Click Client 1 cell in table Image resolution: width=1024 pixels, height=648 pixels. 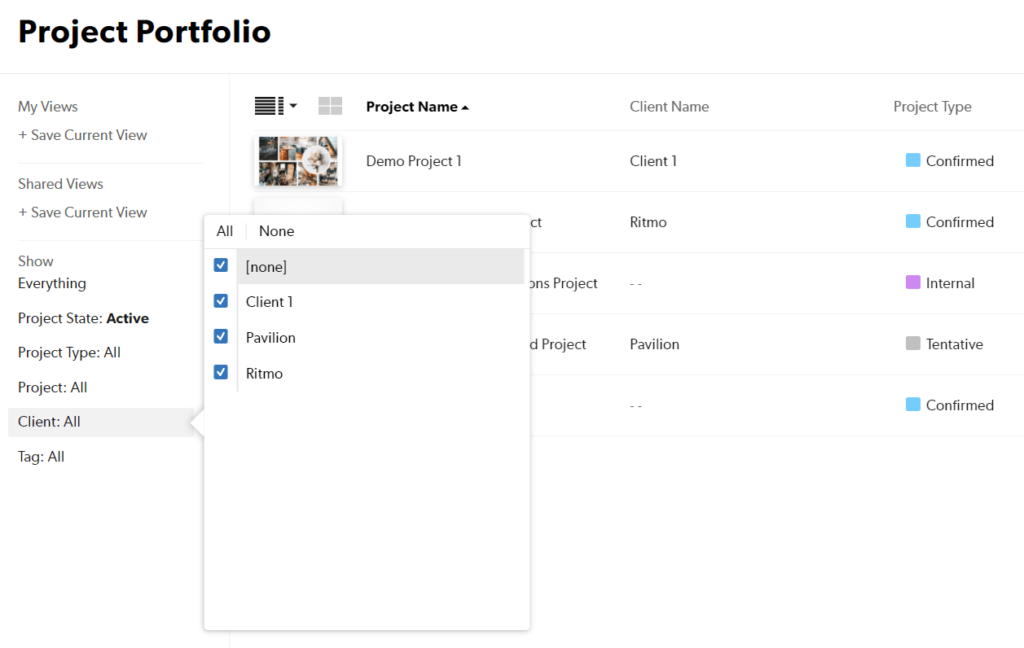point(653,161)
